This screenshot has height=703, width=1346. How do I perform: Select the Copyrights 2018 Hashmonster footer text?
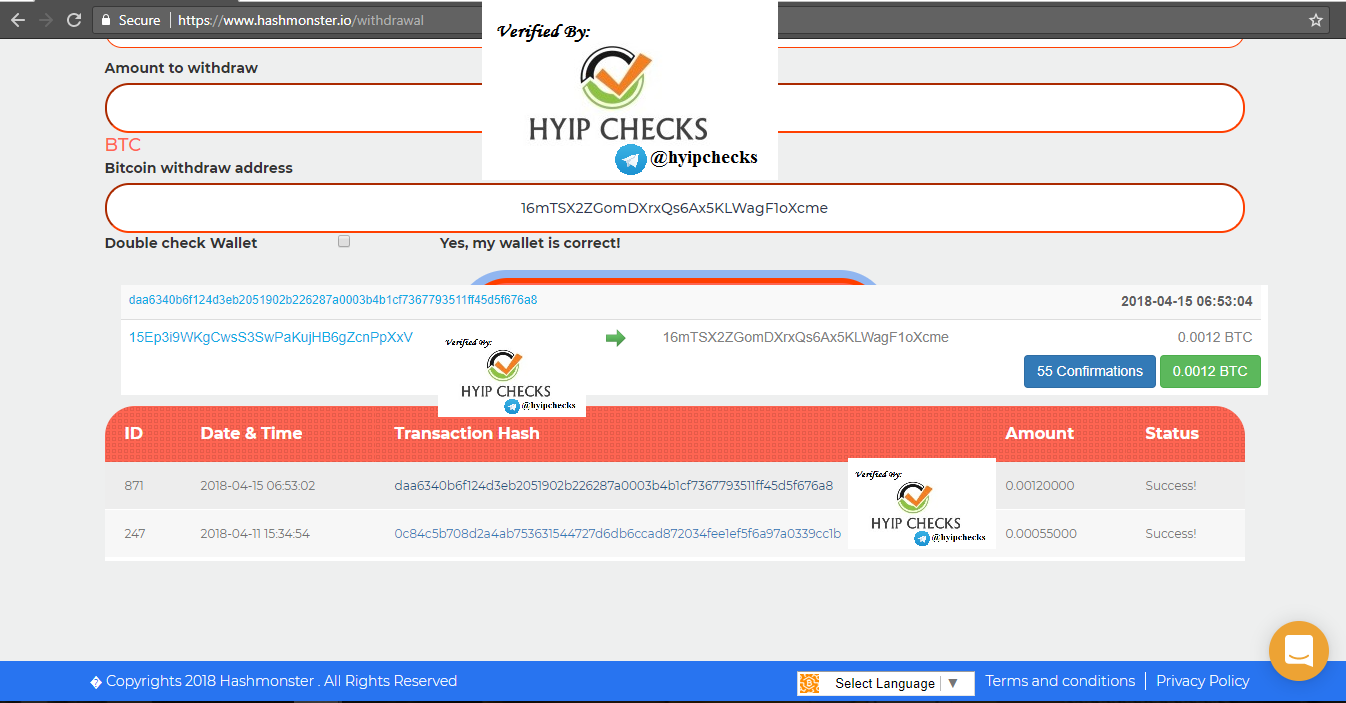pyautogui.click(x=273, y=681)
